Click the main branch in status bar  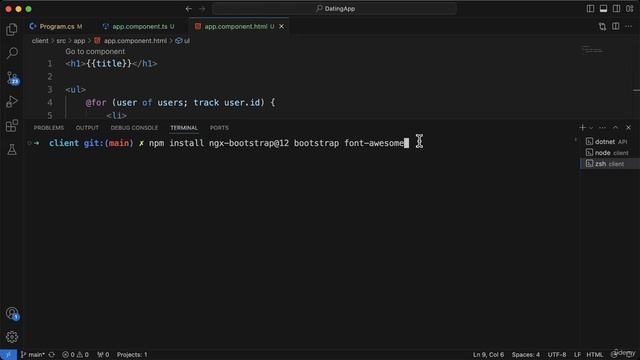point(33,355)
